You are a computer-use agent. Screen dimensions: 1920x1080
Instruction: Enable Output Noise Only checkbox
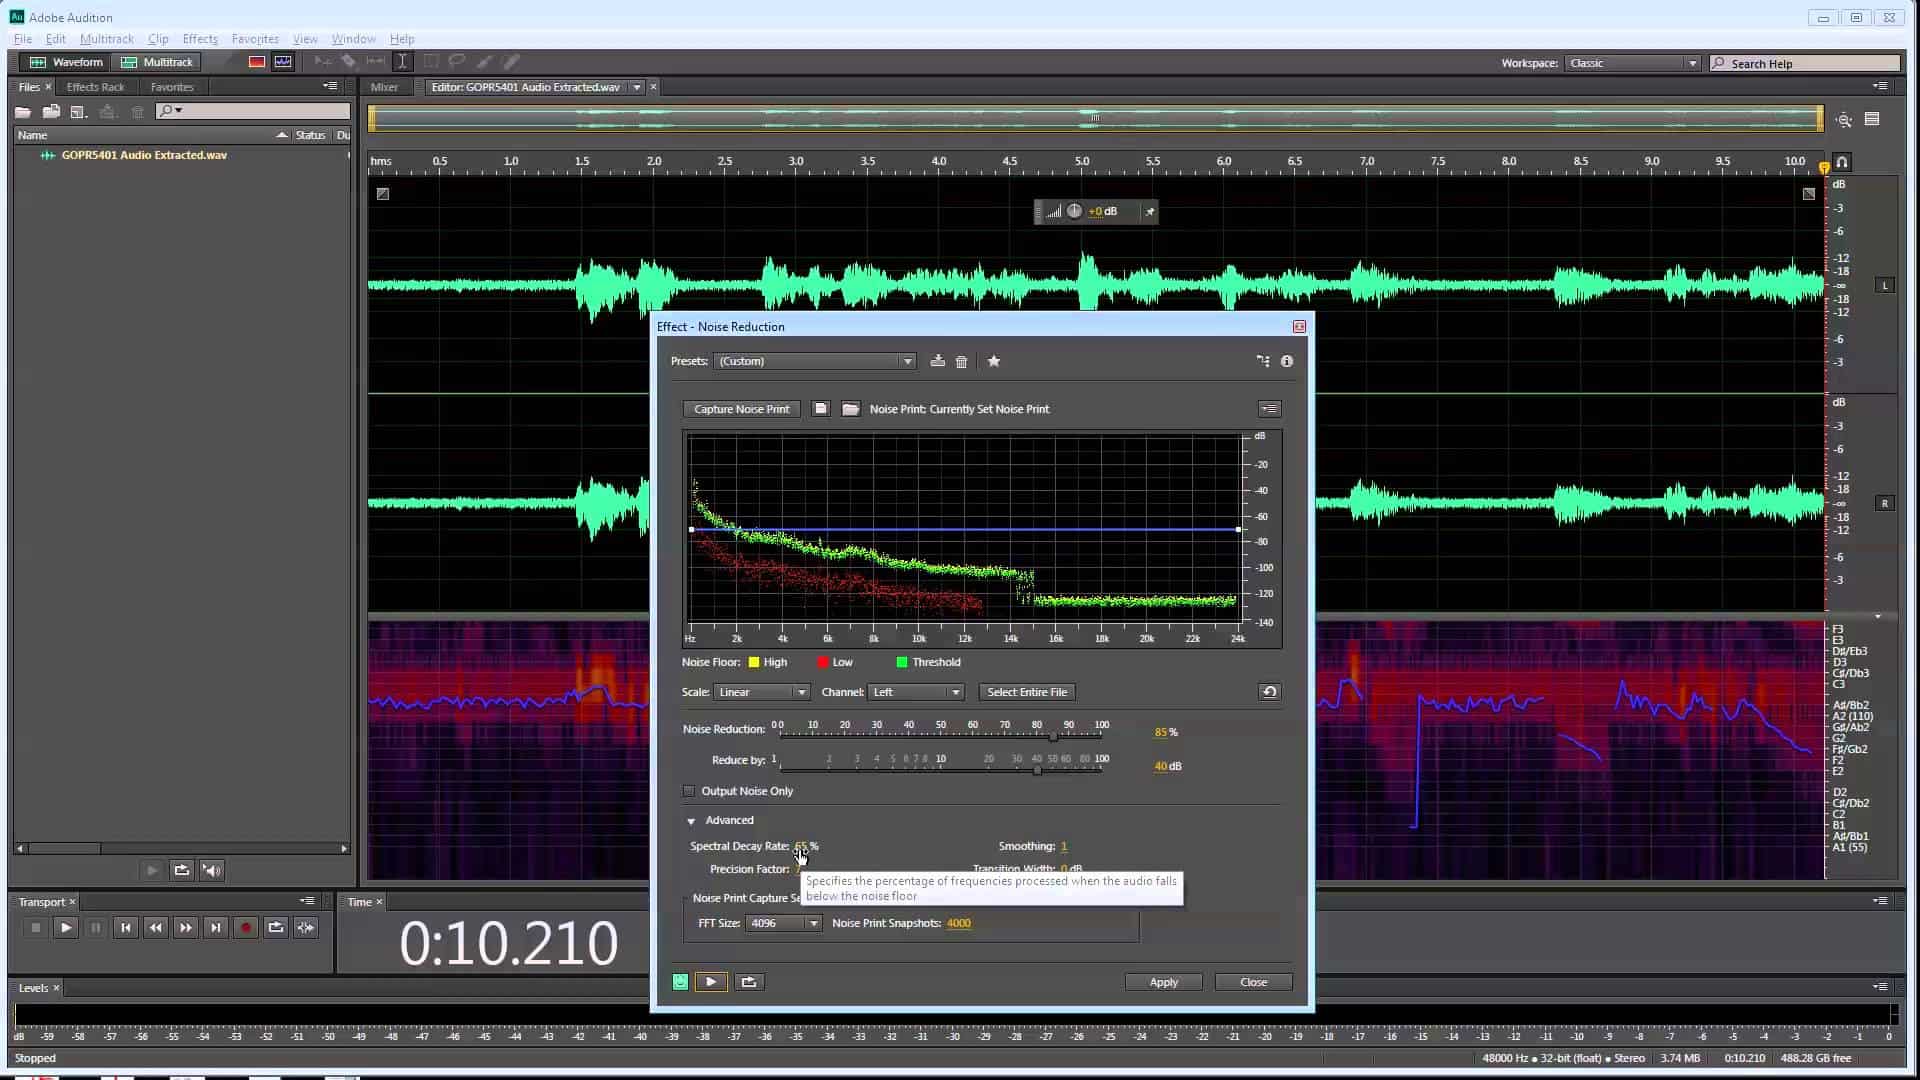click(689, 791)
